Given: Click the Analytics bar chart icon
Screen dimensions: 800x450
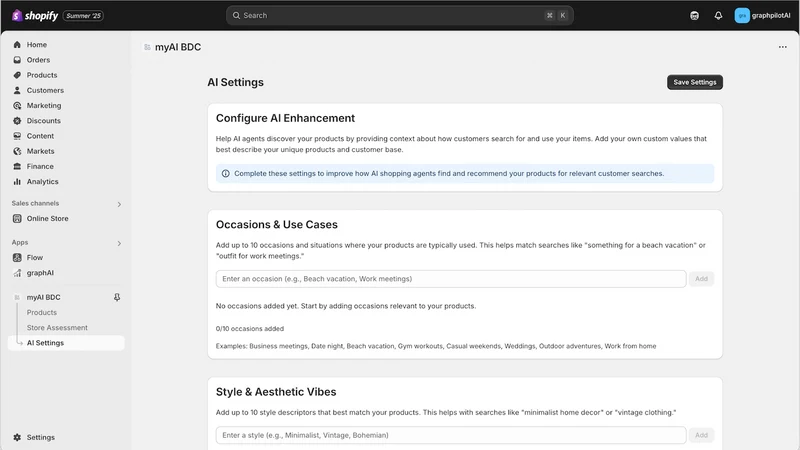Looking at the screenshot, I should (17, 182).
